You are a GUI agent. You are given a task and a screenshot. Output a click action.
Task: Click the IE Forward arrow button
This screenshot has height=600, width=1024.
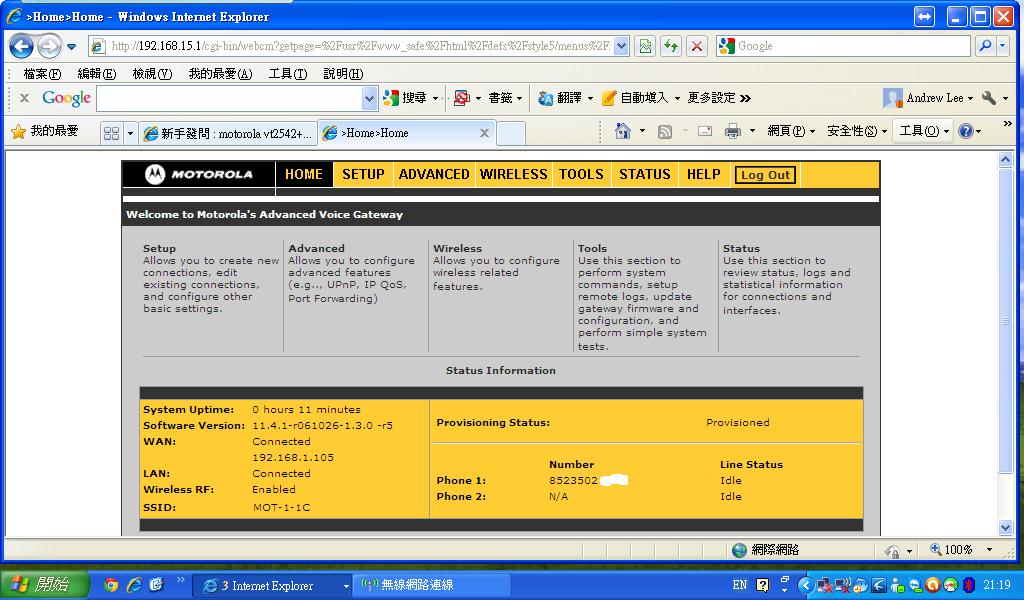click(x=50, y=46)
